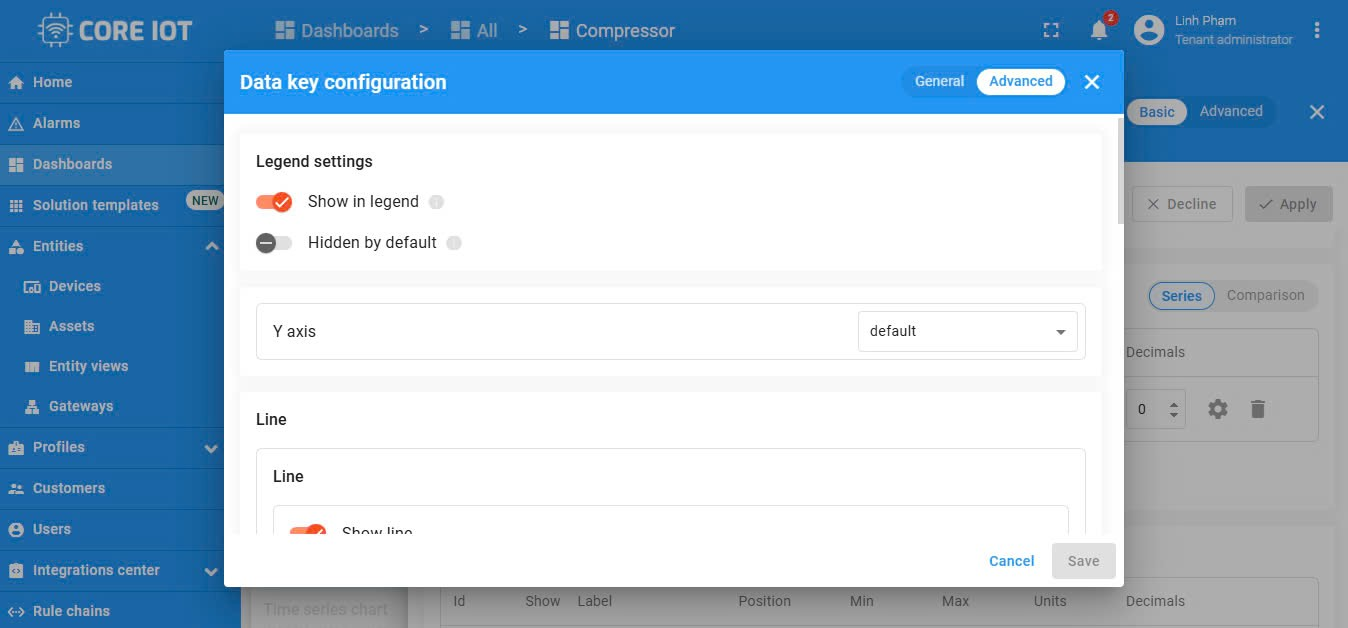Switch to the General tab
1348x628 pixels.
pos(939,81)
